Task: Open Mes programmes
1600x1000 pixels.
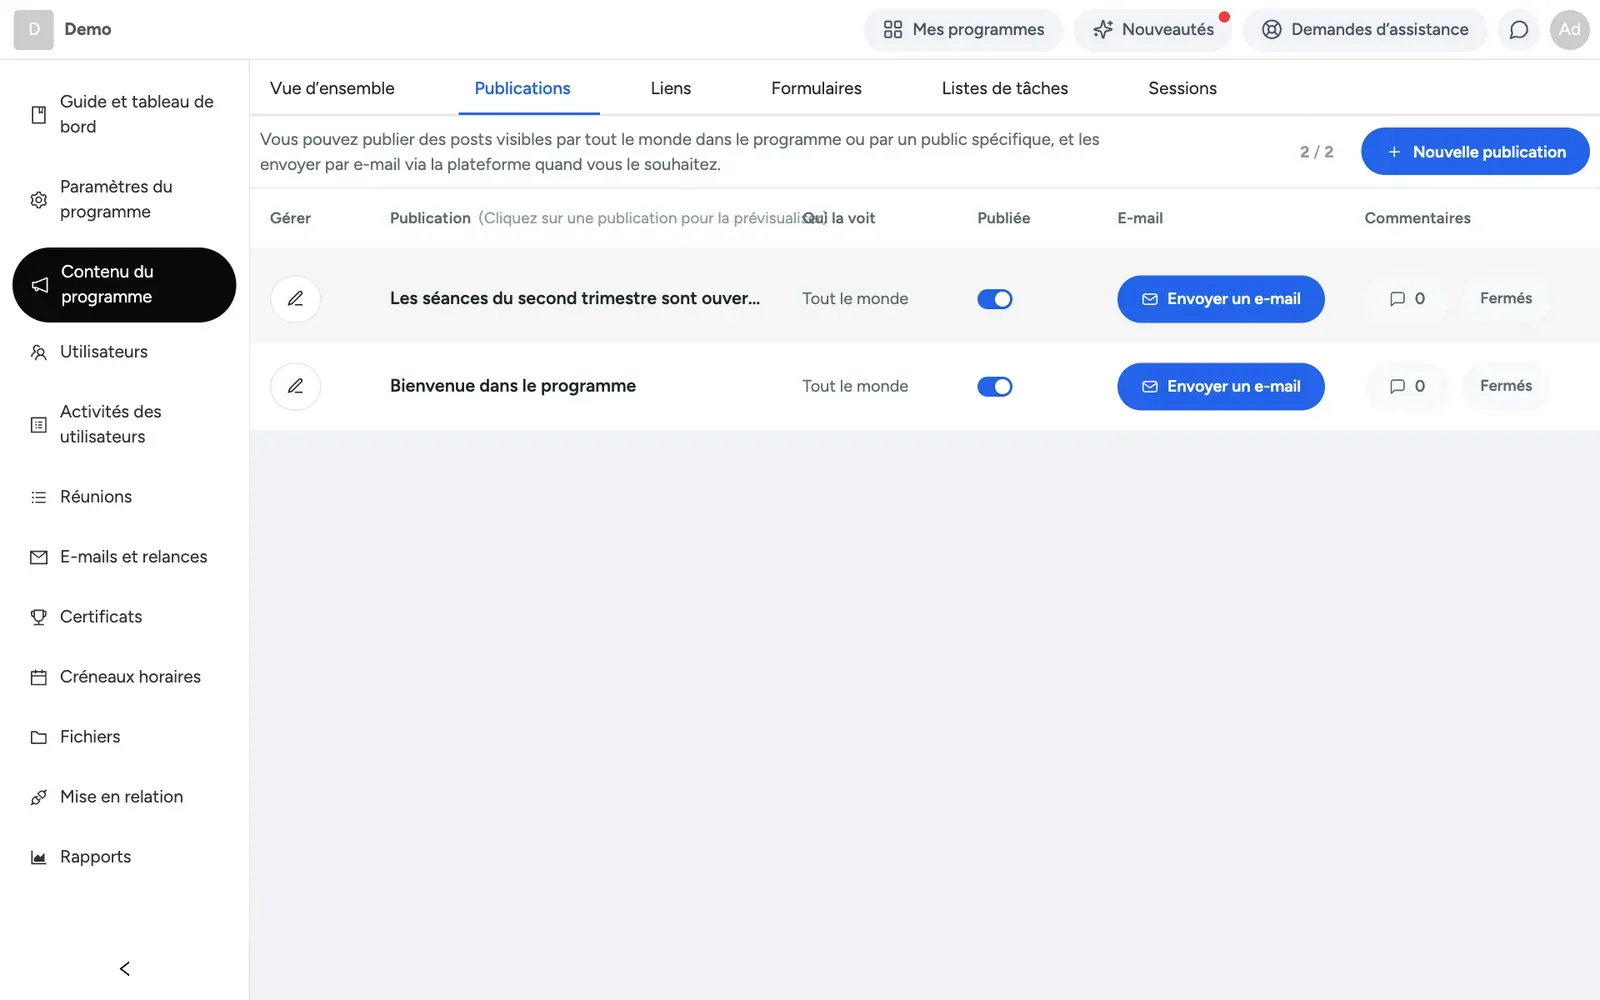Action: (964, 30)
